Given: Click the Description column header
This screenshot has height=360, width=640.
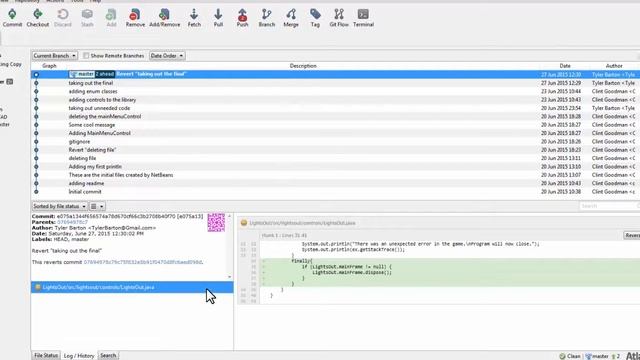Looking at the screenshot, I should click(303, 66).
